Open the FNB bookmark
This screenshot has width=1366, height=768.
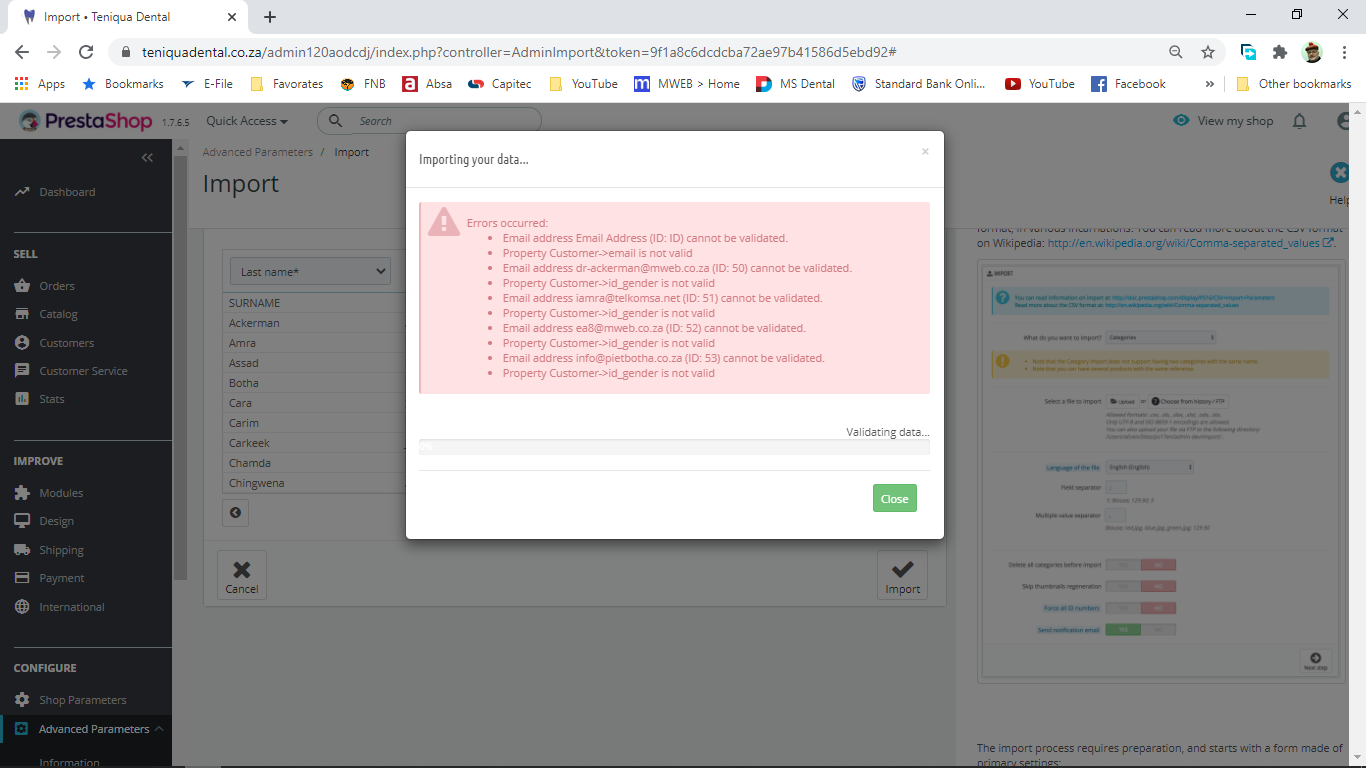[x=363, y=84]
